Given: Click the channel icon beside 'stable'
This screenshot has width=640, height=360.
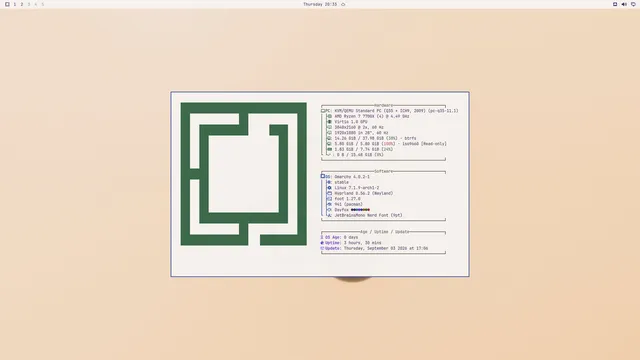Looking at the screenshot, I should click(329, 182).
